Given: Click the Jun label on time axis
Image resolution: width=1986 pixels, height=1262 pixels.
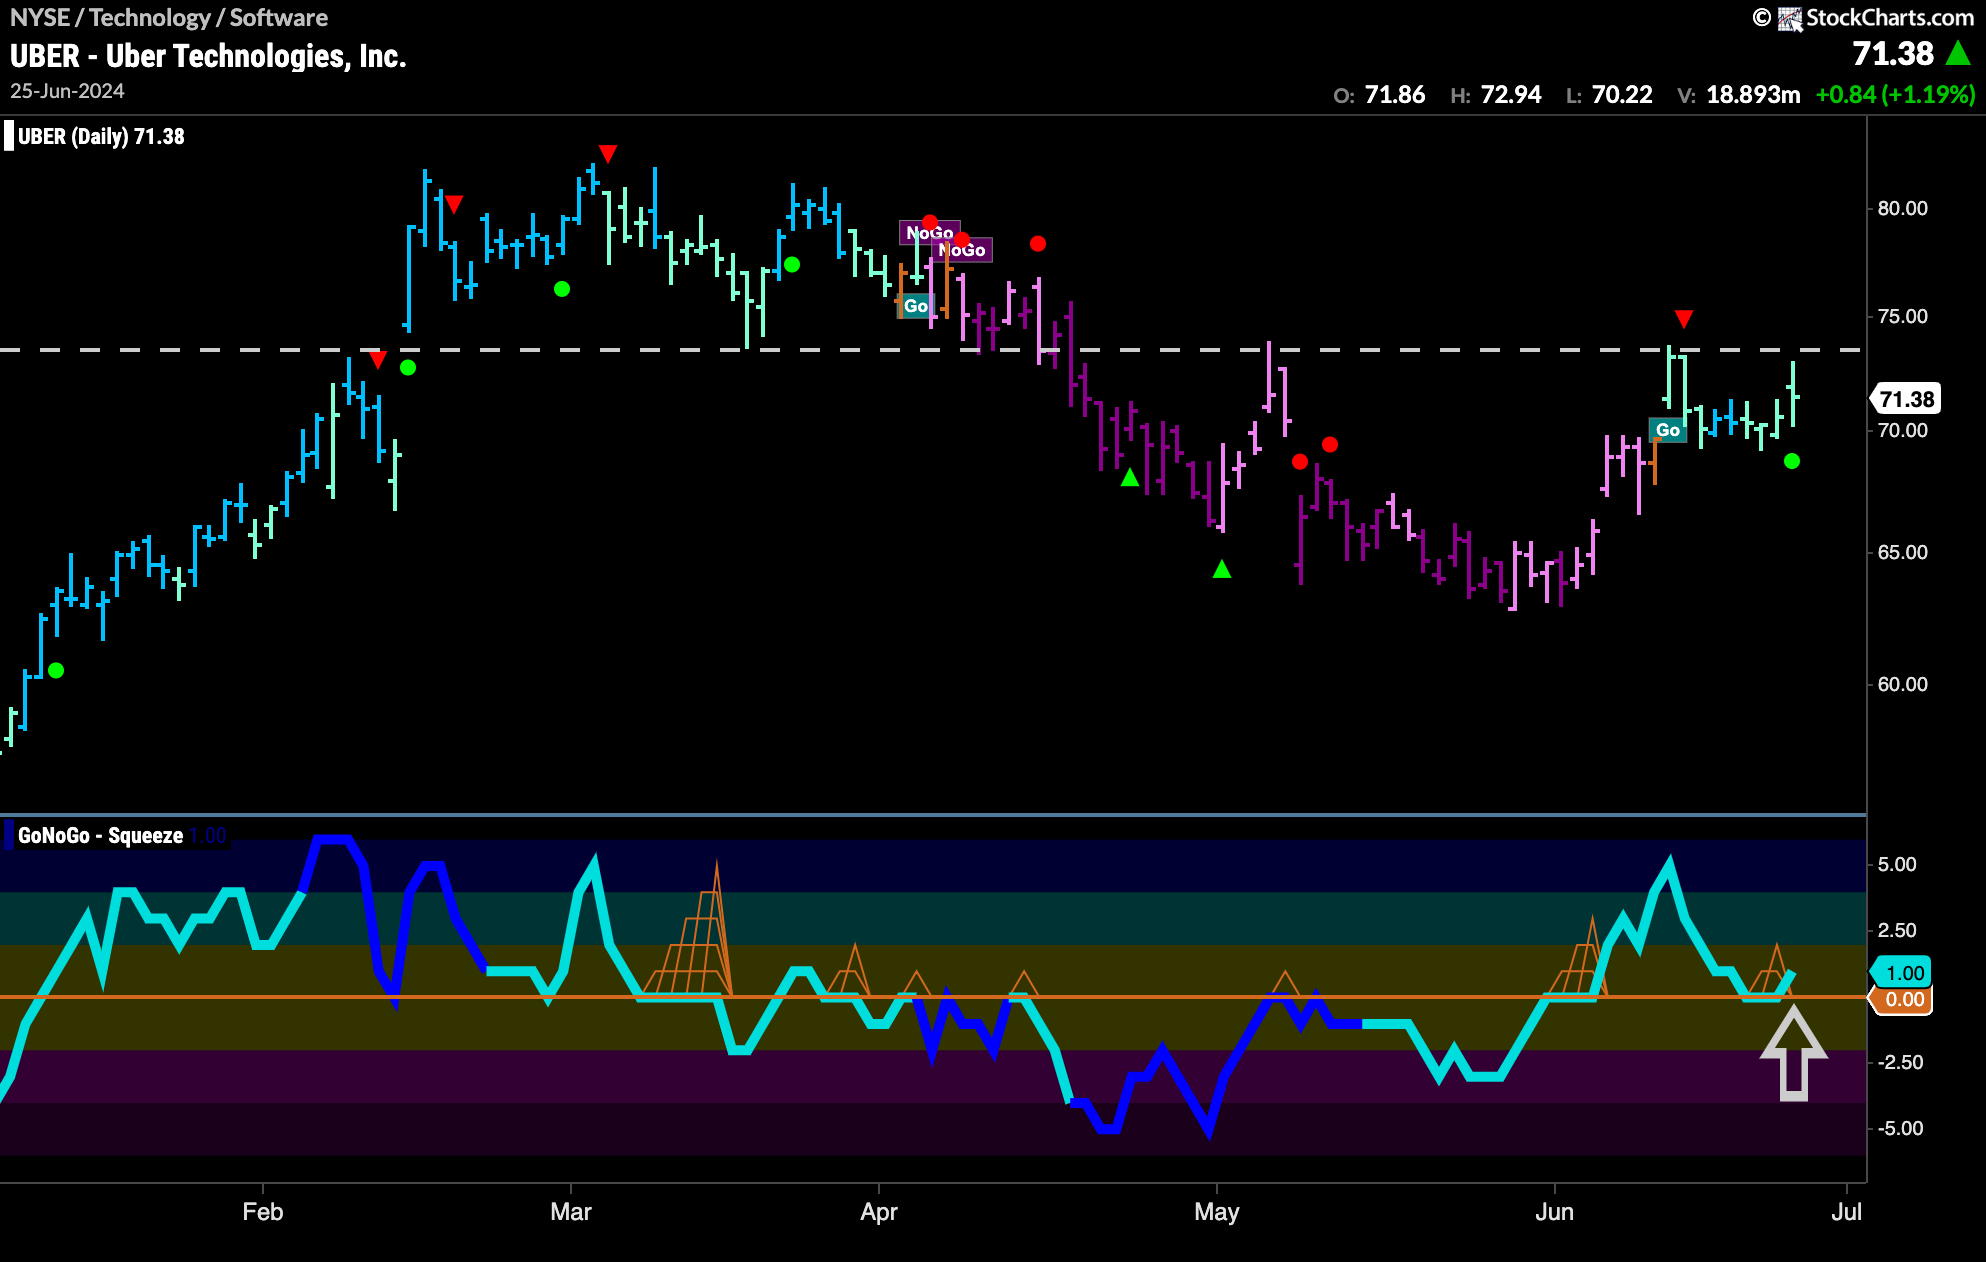Looking at the screenshot, I should coord(1555,1212).
